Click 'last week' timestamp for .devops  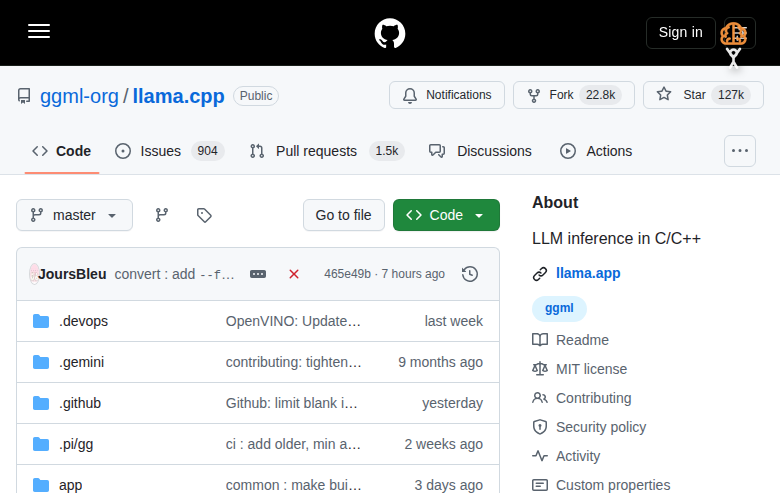[454, 321]
